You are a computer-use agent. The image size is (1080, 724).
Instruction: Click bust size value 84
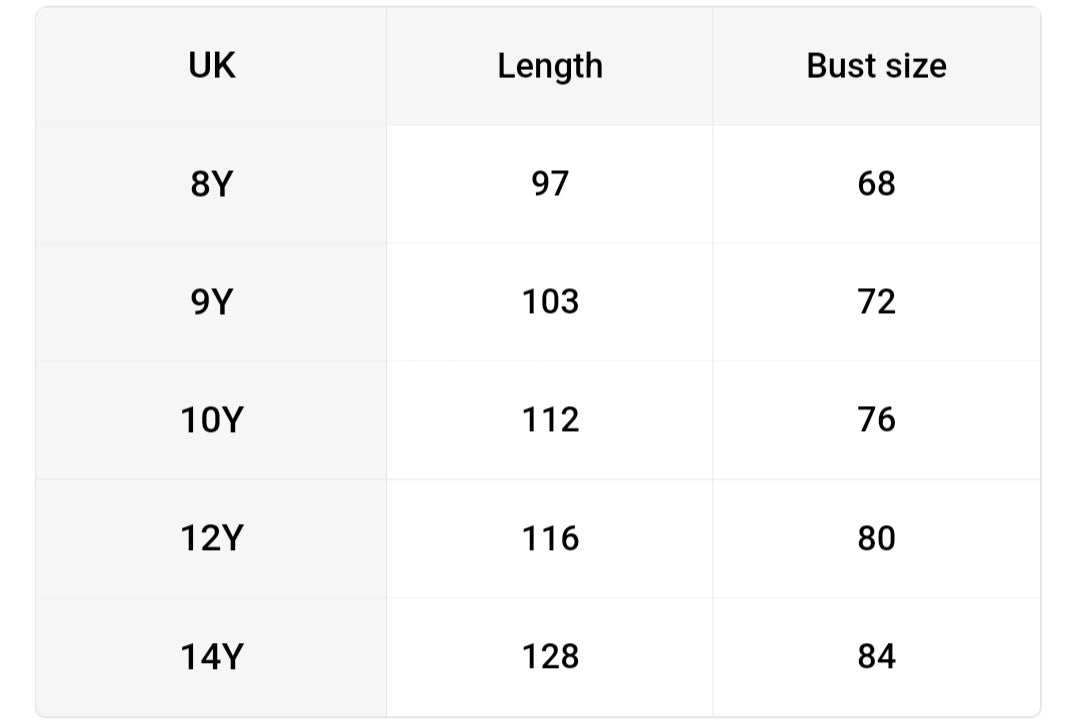[876, 657]
